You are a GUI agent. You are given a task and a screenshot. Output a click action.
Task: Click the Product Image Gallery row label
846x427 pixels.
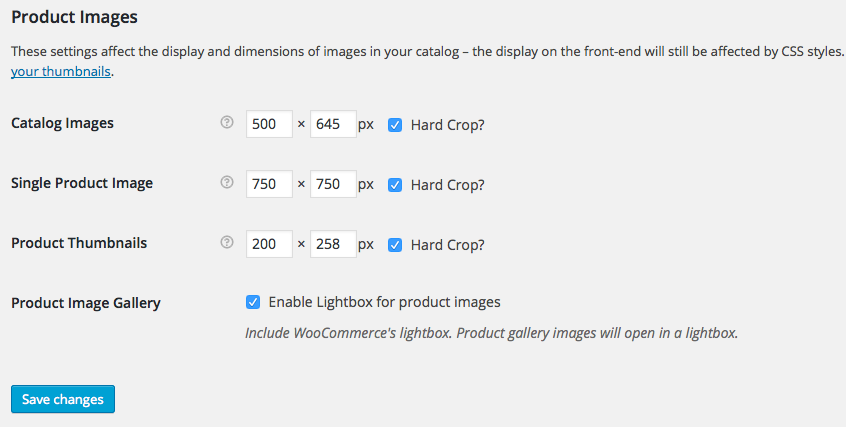[86, 302]
